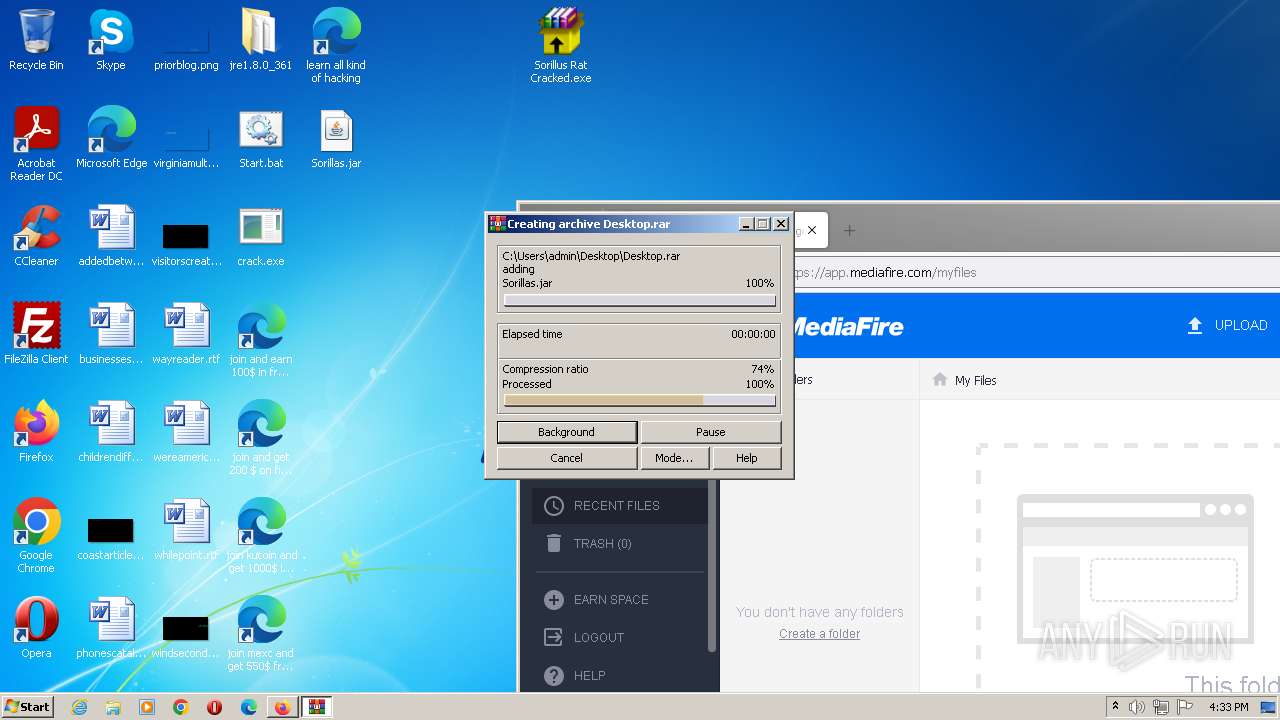Open the Firefox desktop shortcut
The height and width of the screenshot is (720, 1280).
tap(36, 432)
